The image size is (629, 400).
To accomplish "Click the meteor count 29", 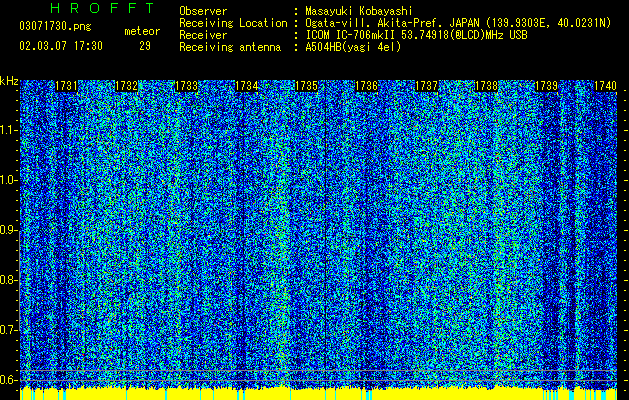I will (x=145, y=46).
